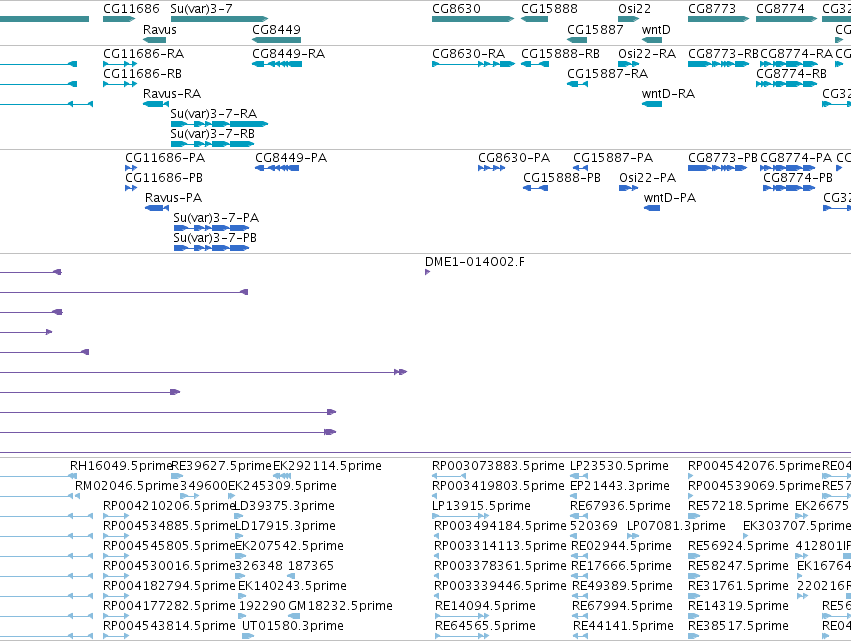Click protein CG15887-PA
This screenshot has height=641, width=851.
613,158
